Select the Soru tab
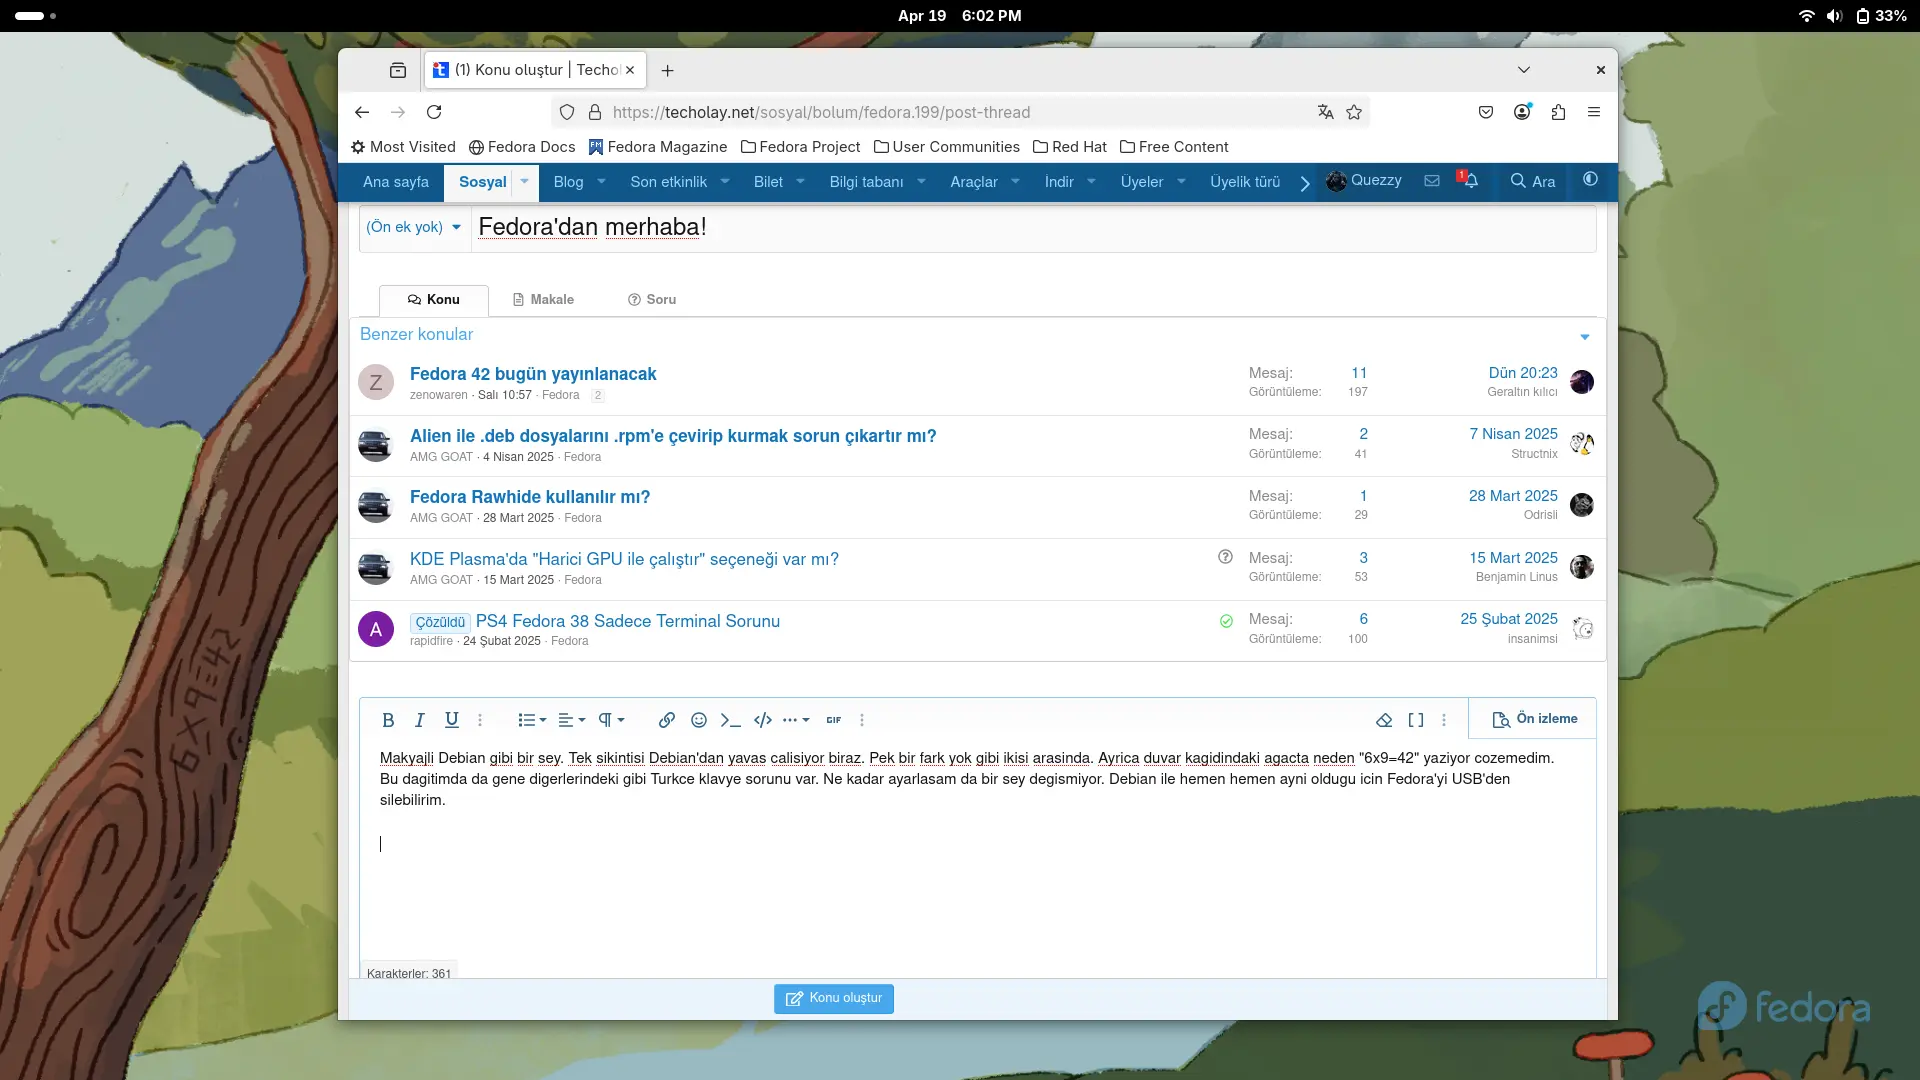1920x1080 pixels. [652, 300]
